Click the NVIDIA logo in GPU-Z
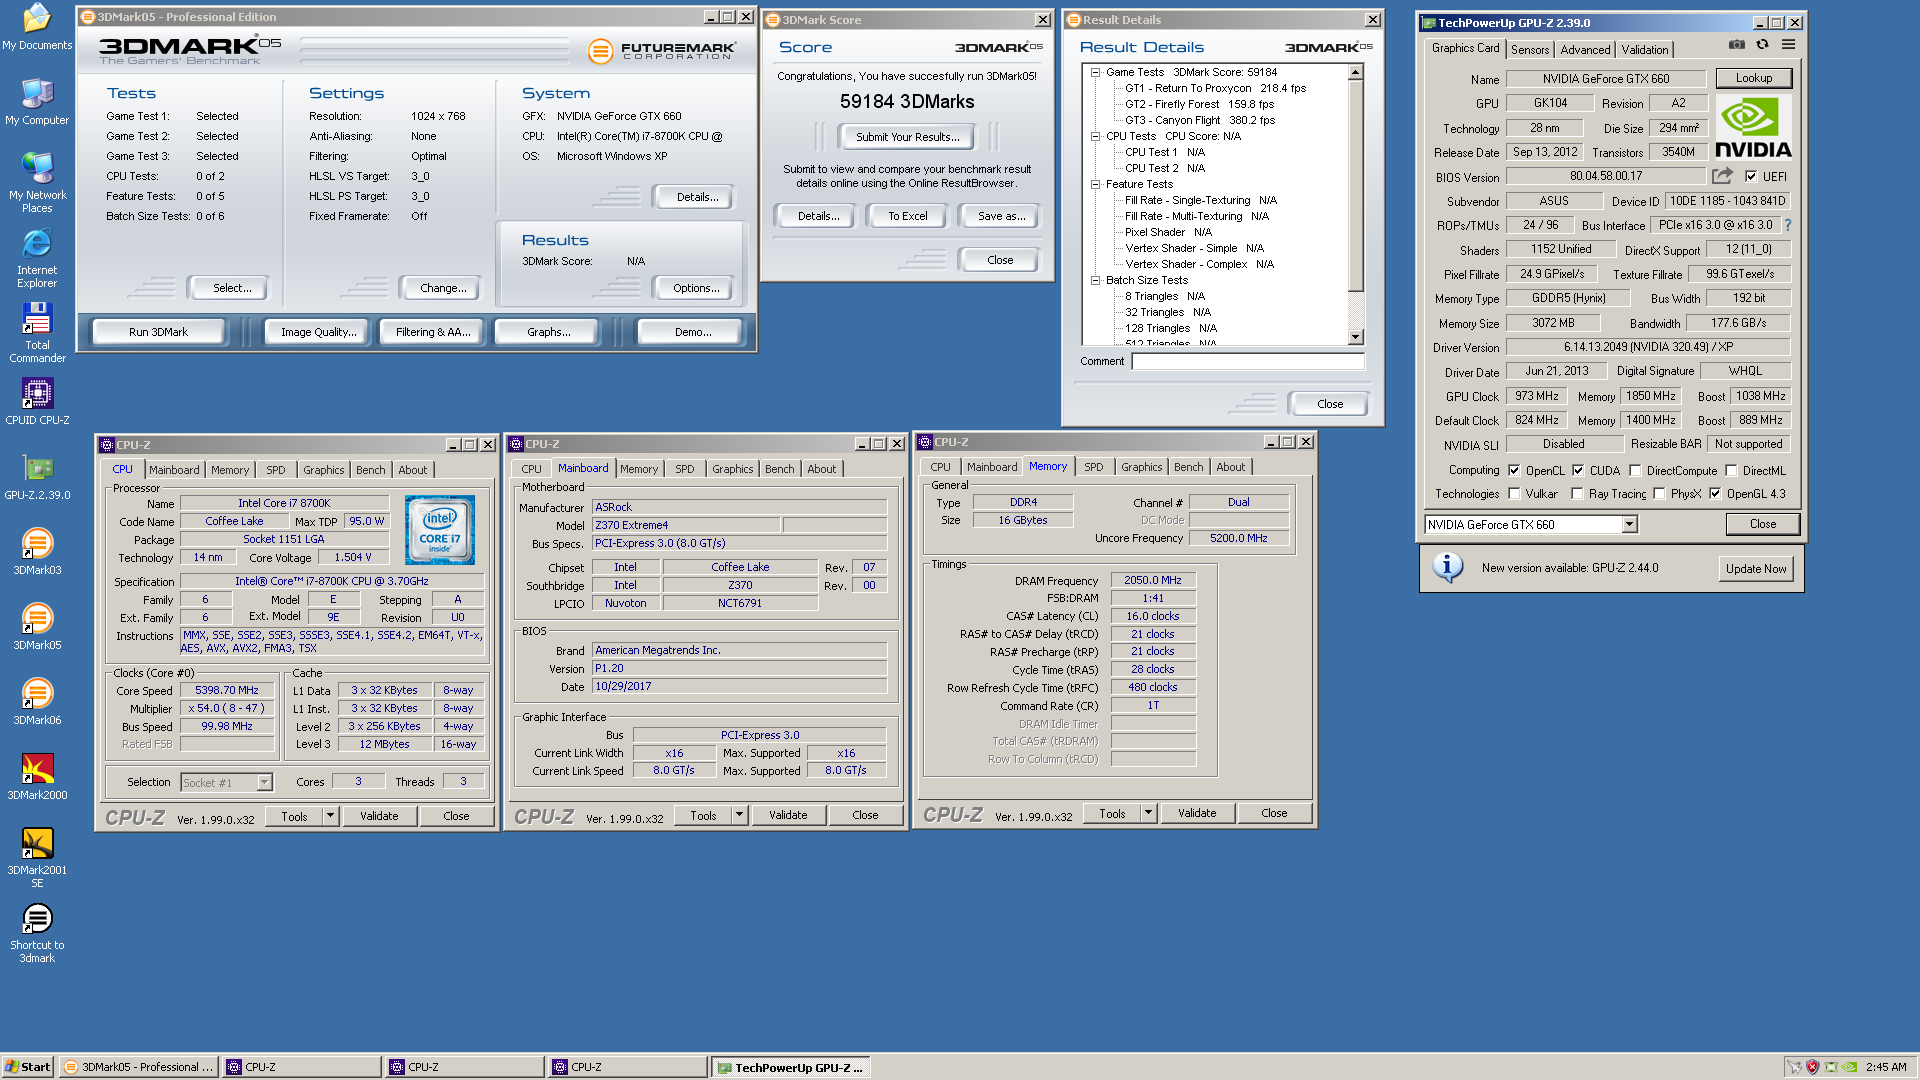Screen dimensions: 1920x1080 [1754, 128]
